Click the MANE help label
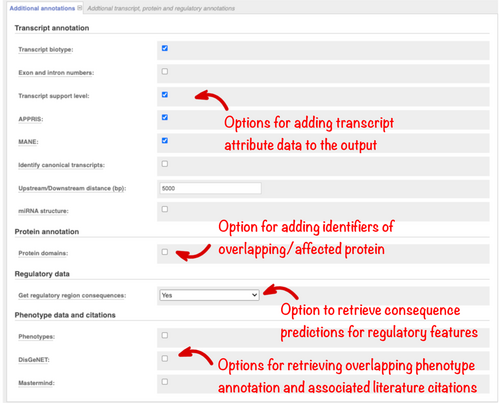This screenshot has height=403, width=500. pyautogui.click(x=28, y=142)
